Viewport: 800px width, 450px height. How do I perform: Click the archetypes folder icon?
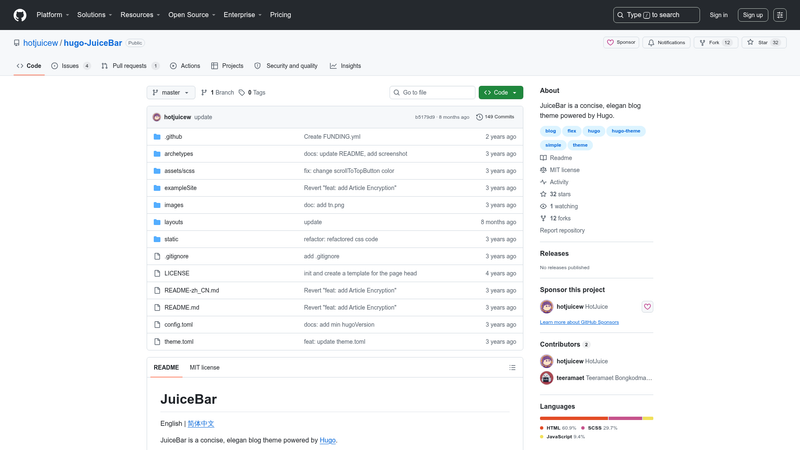[157, 154]
